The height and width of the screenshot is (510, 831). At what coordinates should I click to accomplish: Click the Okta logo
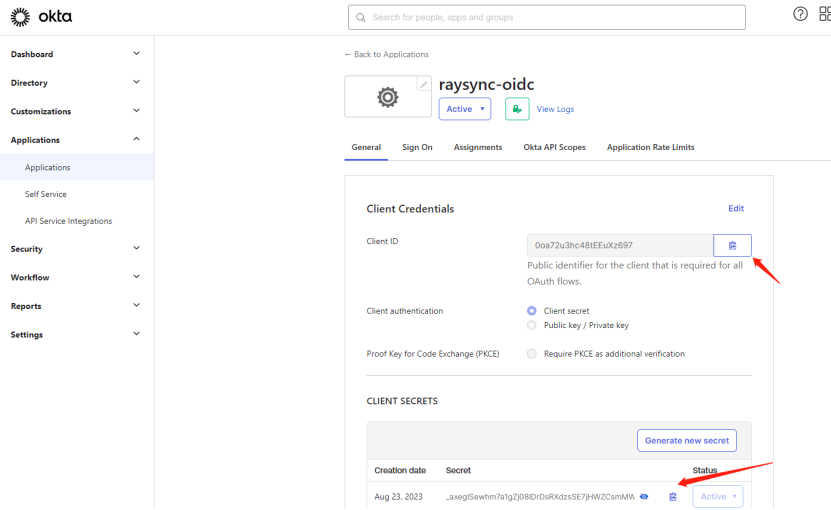41,17
